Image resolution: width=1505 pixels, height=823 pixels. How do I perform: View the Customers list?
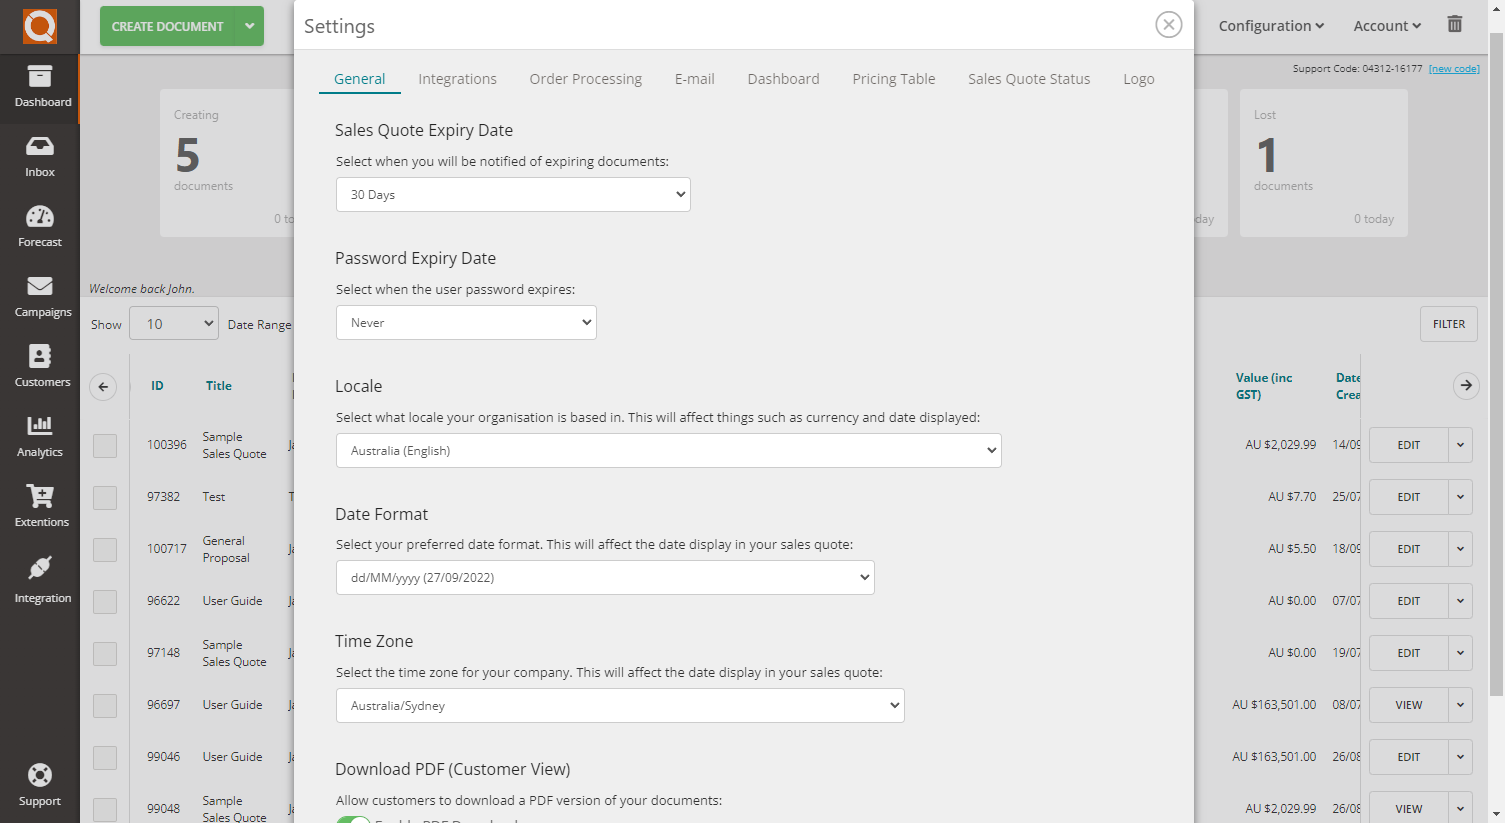coord(40,365)
